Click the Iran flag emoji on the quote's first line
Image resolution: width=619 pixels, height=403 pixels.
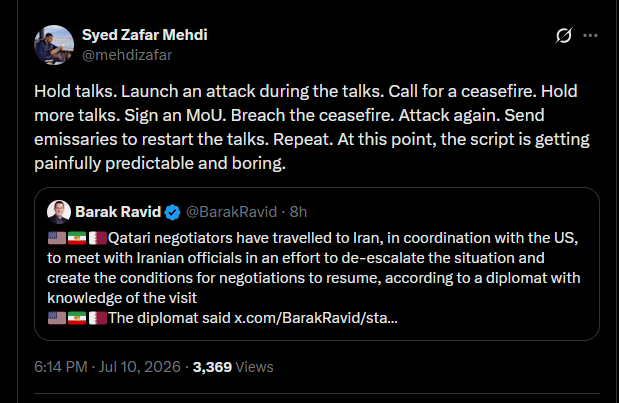tap(77, 238)
